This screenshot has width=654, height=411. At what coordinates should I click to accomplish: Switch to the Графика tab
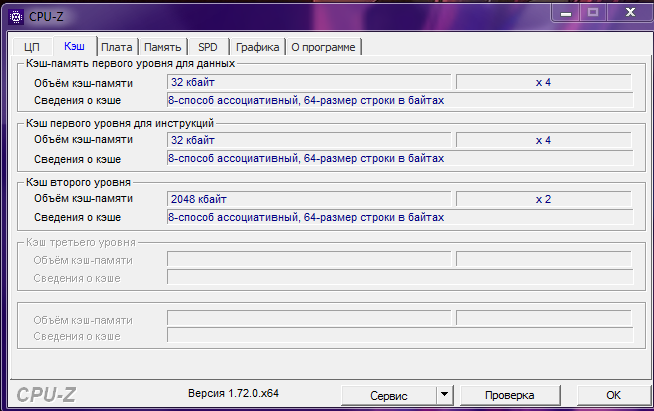click(257, 47)
